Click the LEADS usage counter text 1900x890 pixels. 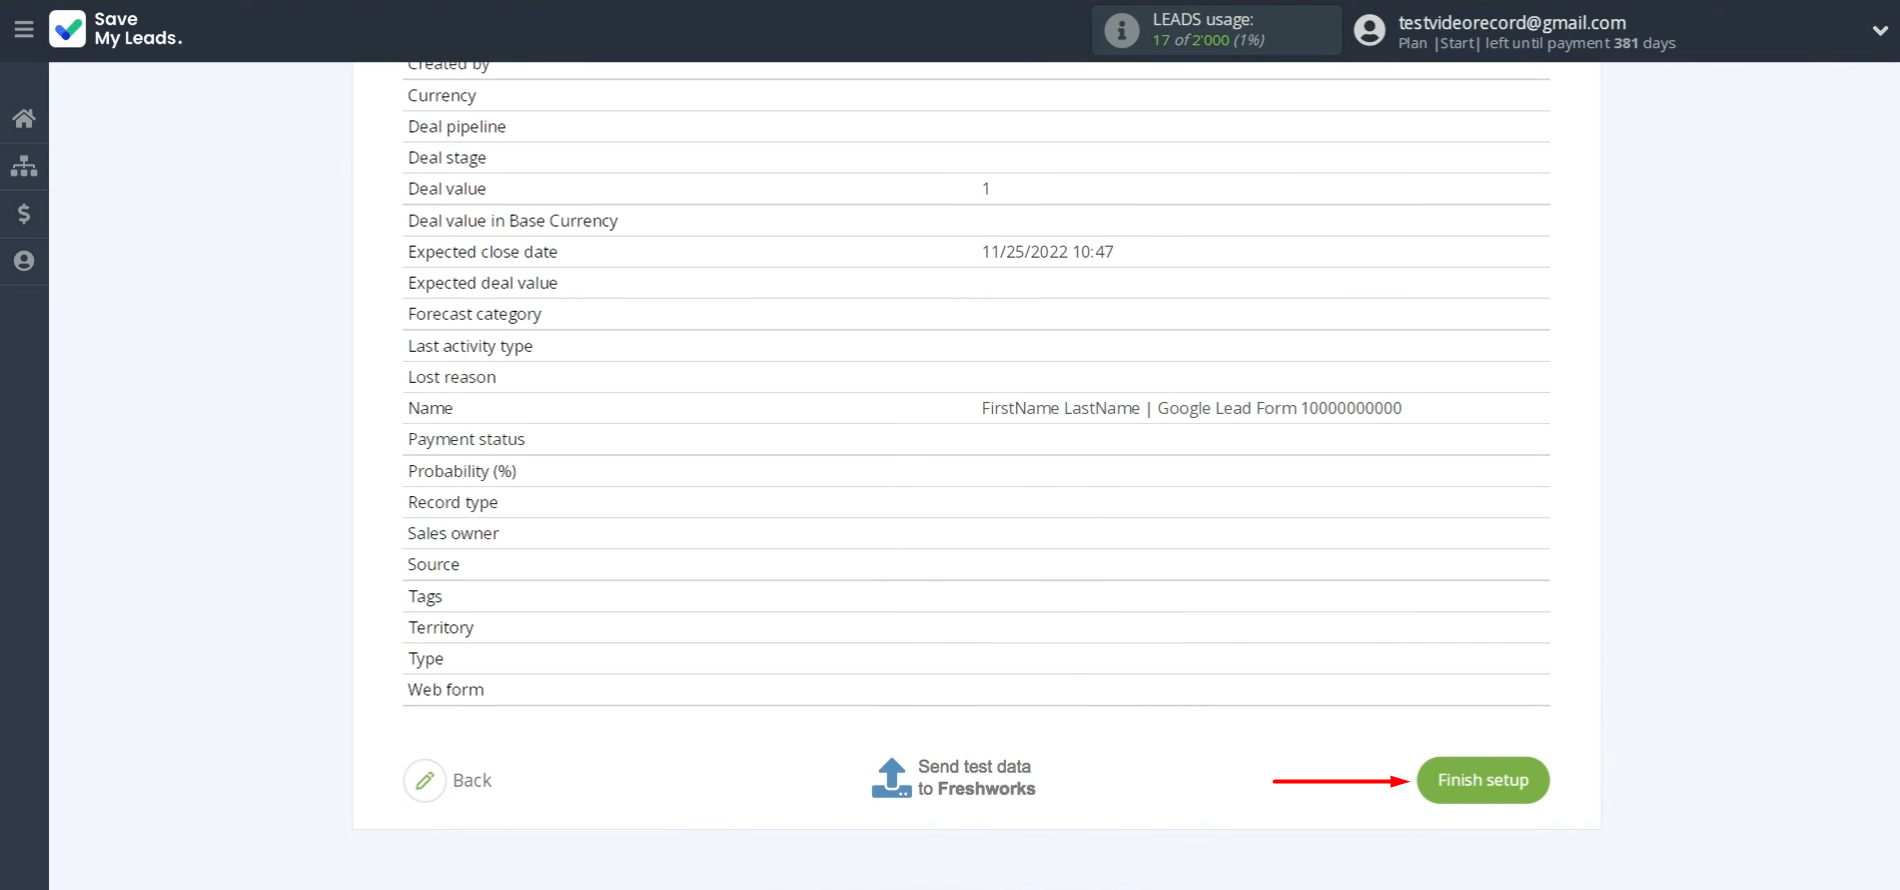(1208, 40)
